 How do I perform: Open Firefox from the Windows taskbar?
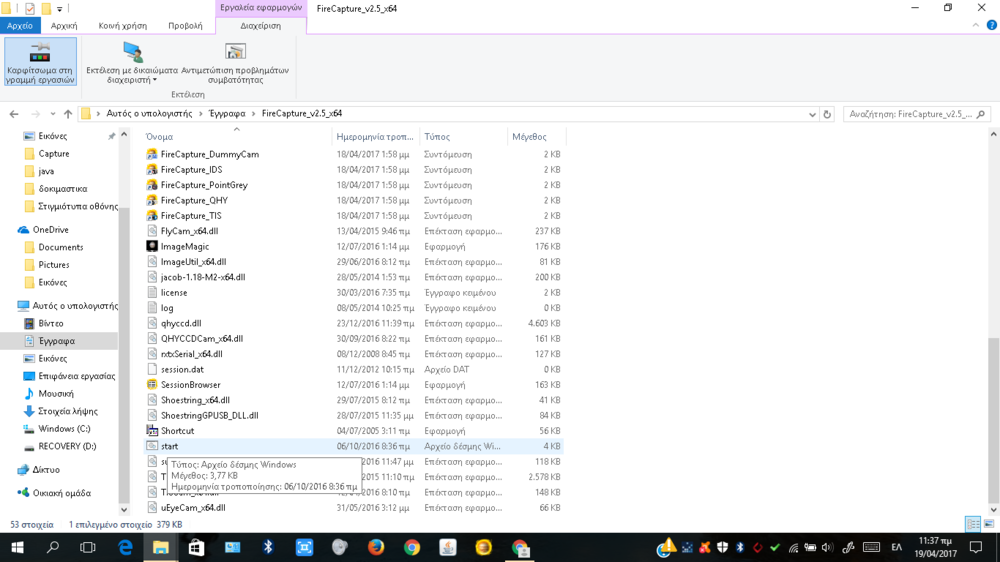(376, 548)
